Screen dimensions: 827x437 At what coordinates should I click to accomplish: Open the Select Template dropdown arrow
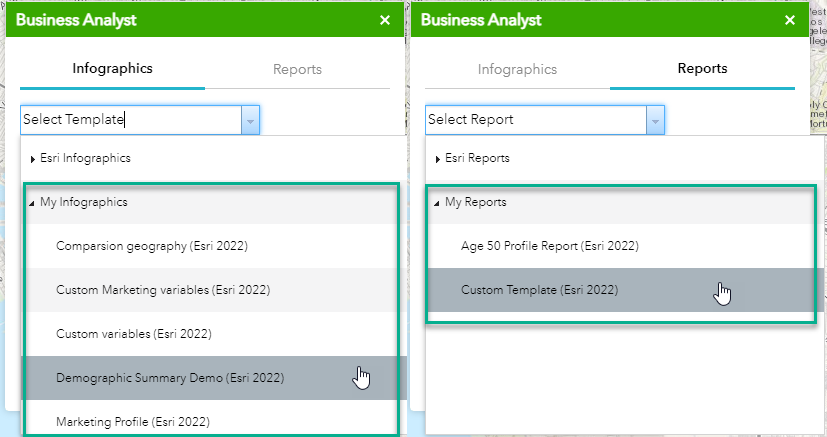pos(250,120)
